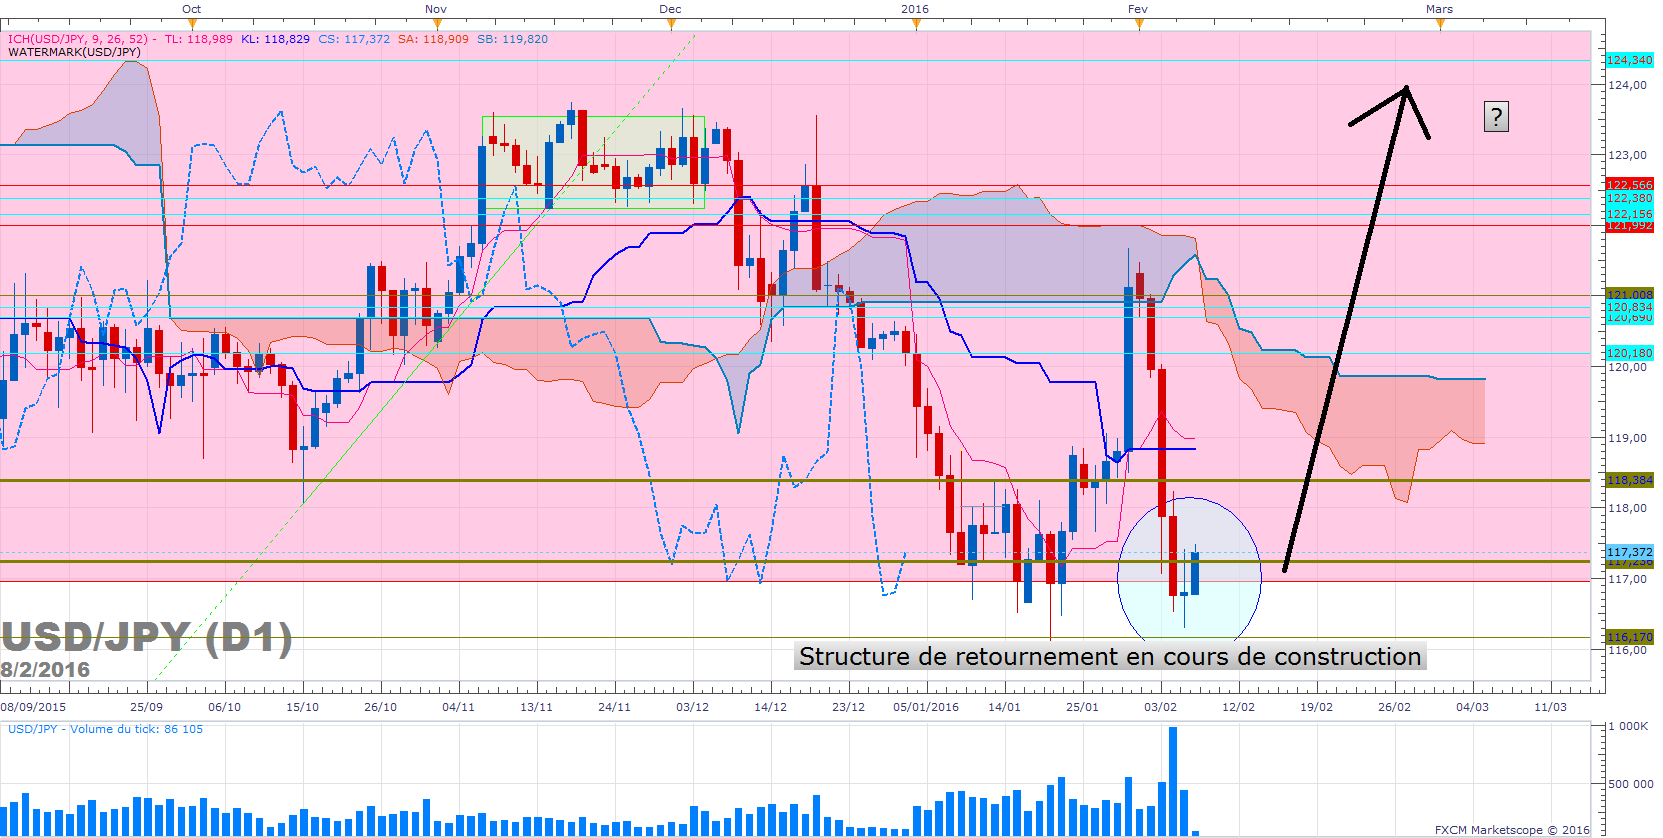The width and height of the screenshot is (1663, 838).
Task: Click the 124,340 cyan price label
Action: coord(1629,60)
